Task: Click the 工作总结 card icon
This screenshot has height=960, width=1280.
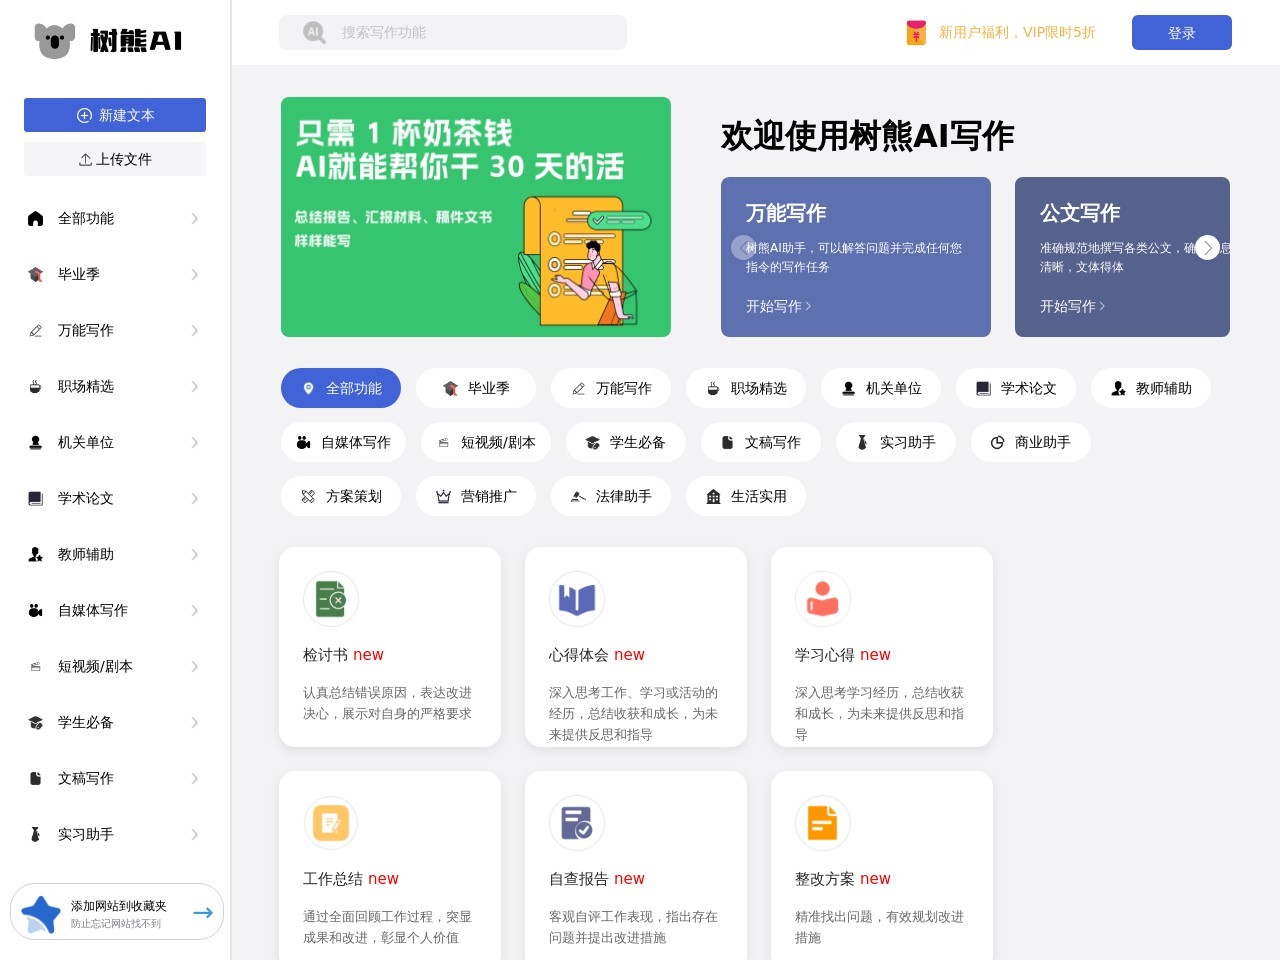Action: coord(331,823)
